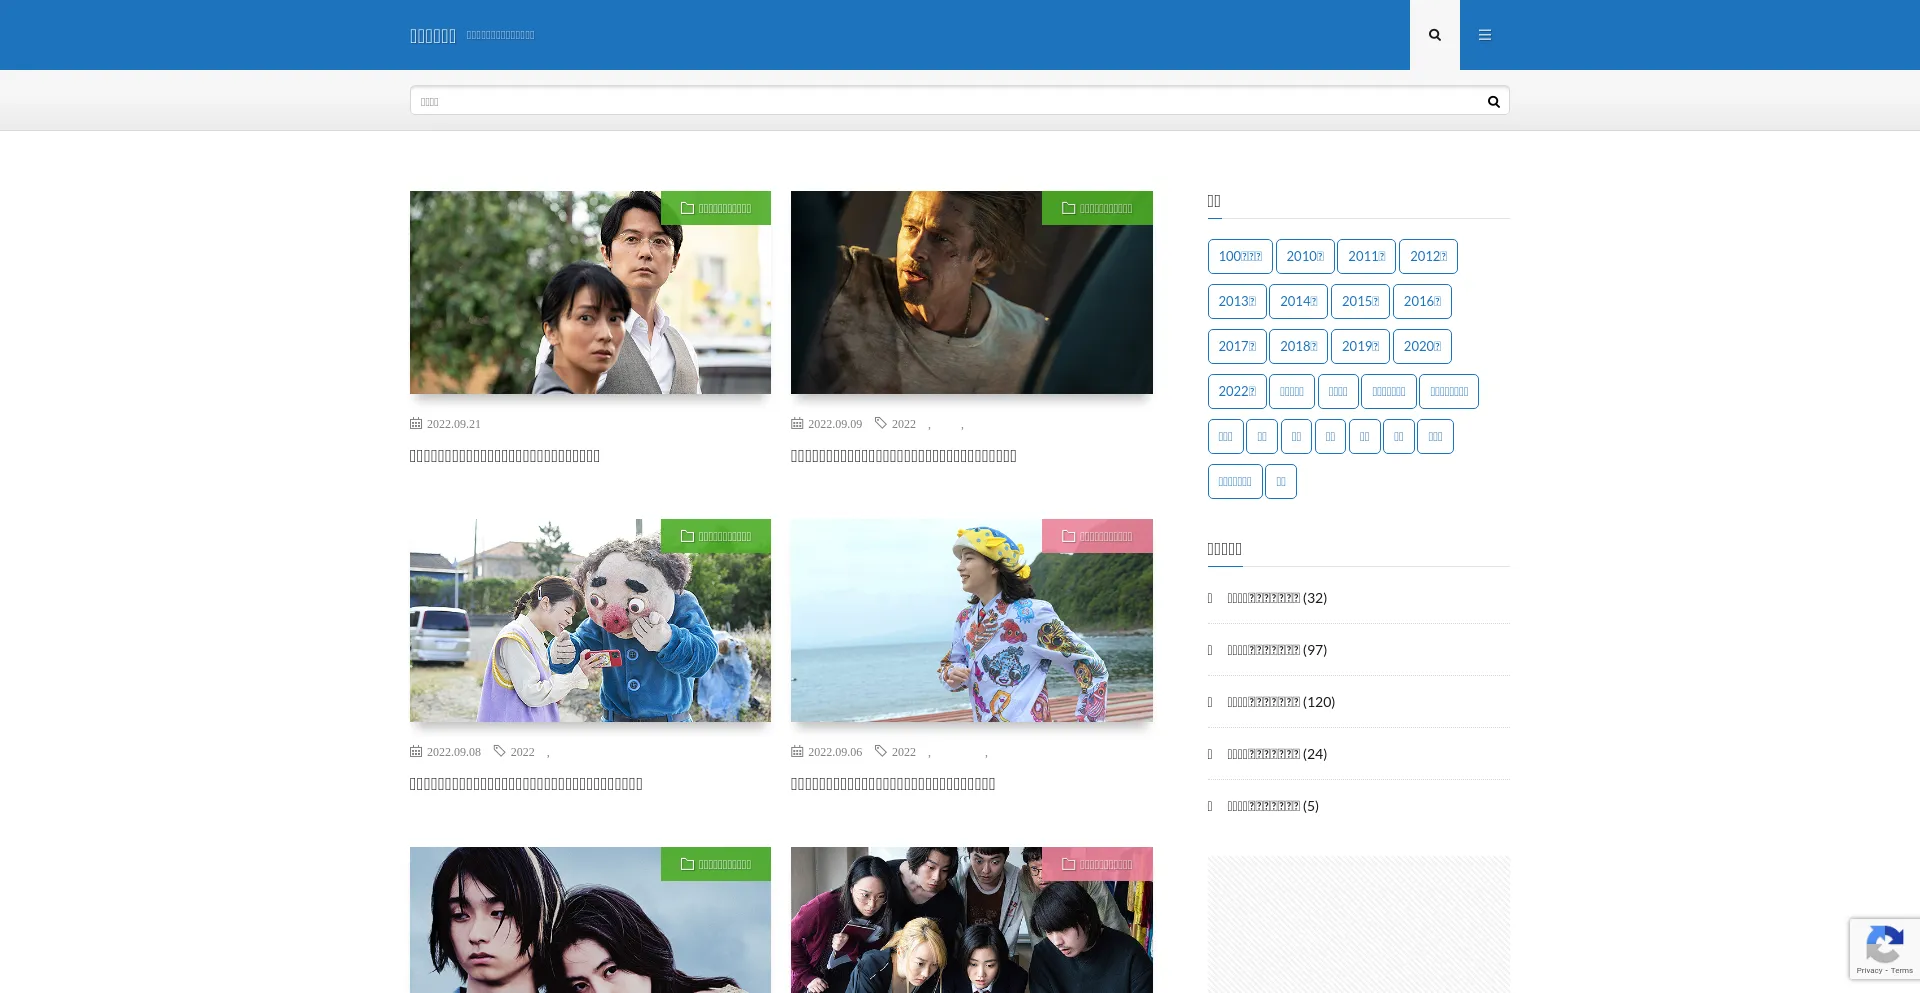Select the 2012 tag in the sidebar
This screenshot has width=1920, height=993.
pyautogui.click(x=1428, y=257)
